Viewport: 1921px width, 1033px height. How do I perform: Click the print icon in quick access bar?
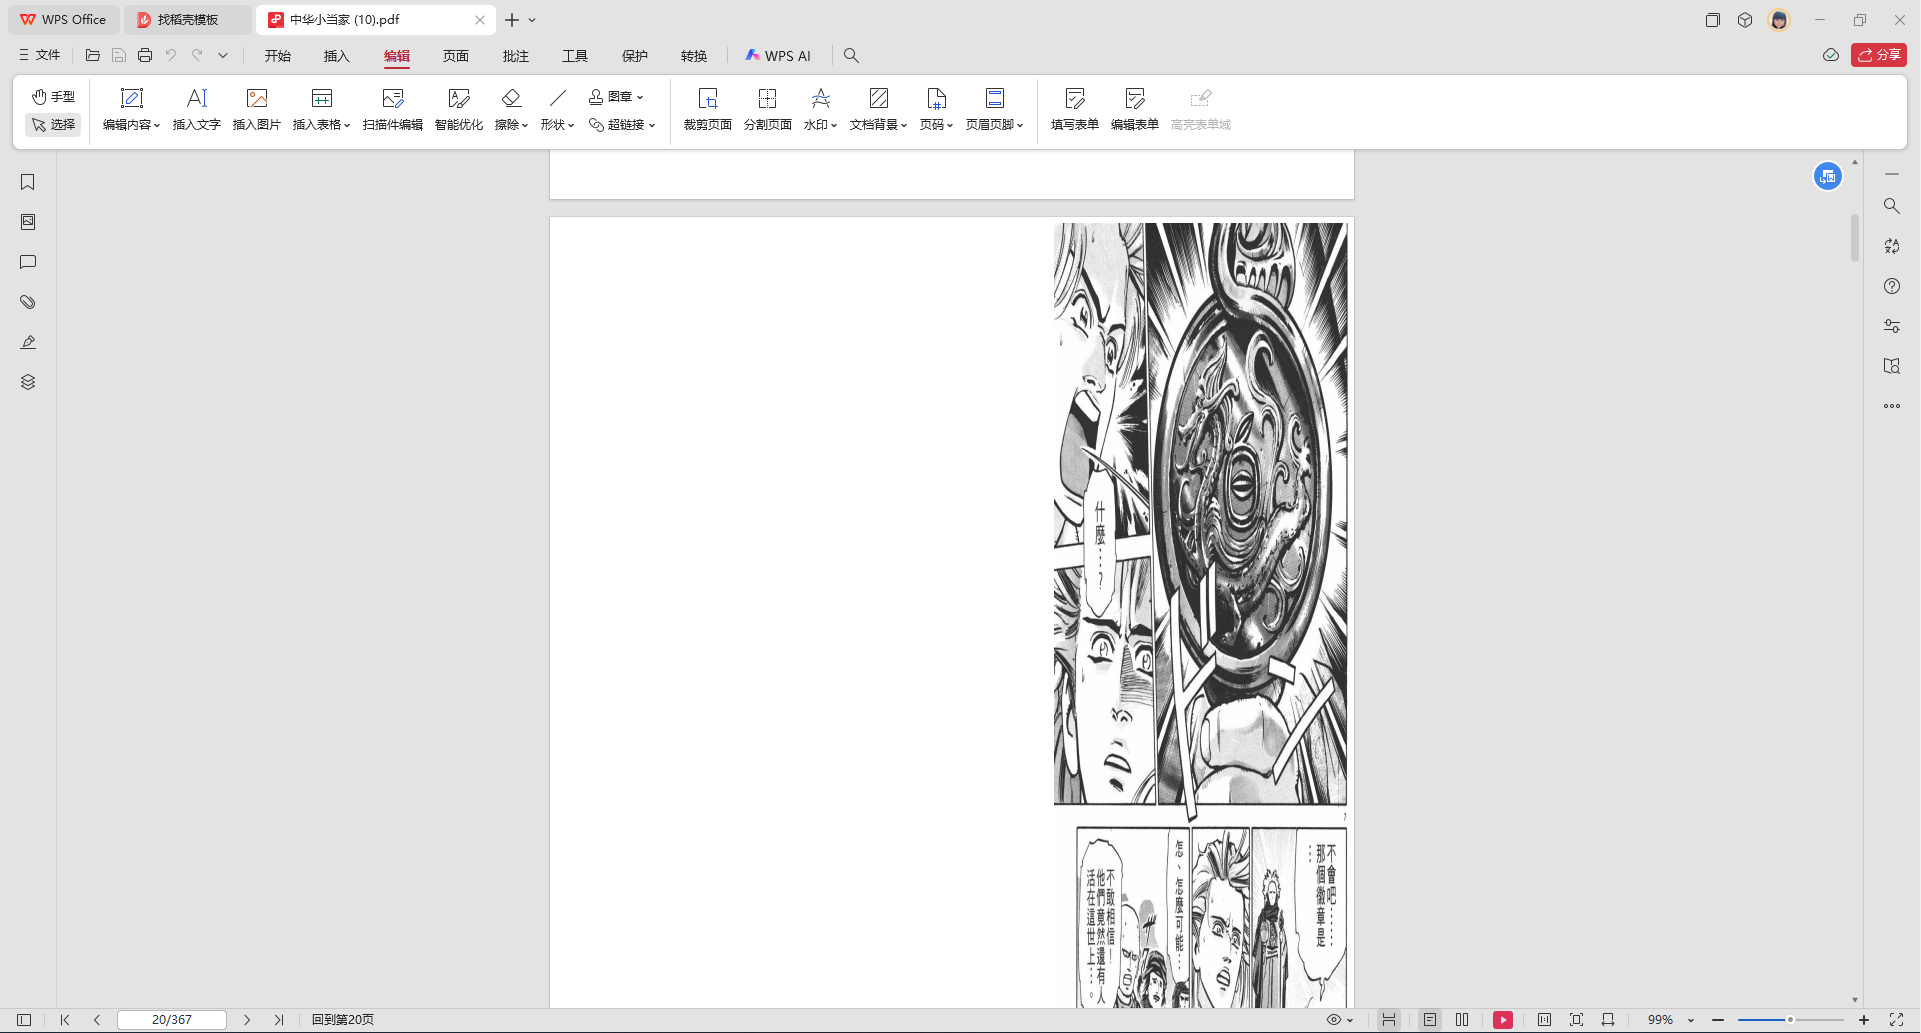[145, 55]
